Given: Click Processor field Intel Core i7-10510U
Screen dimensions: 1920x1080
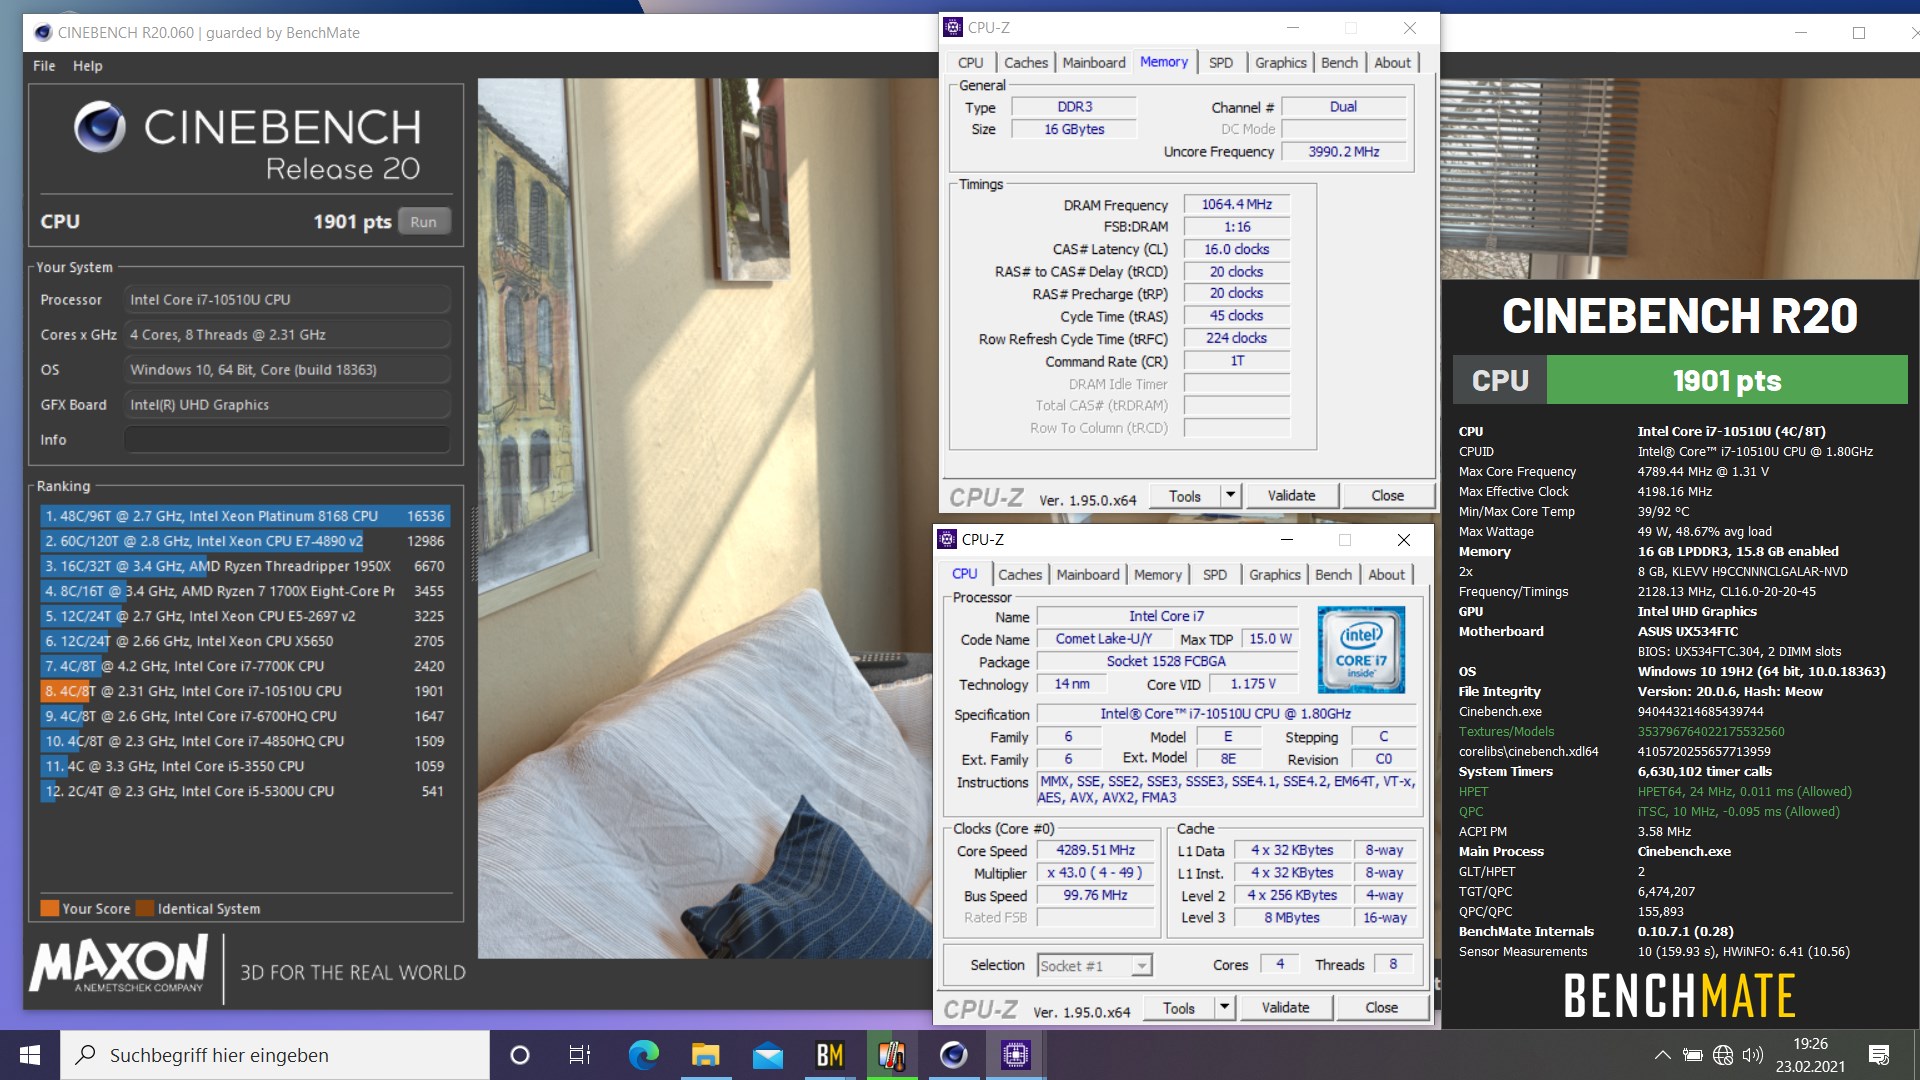Looking at the screenshot, I should pos(287,300).
